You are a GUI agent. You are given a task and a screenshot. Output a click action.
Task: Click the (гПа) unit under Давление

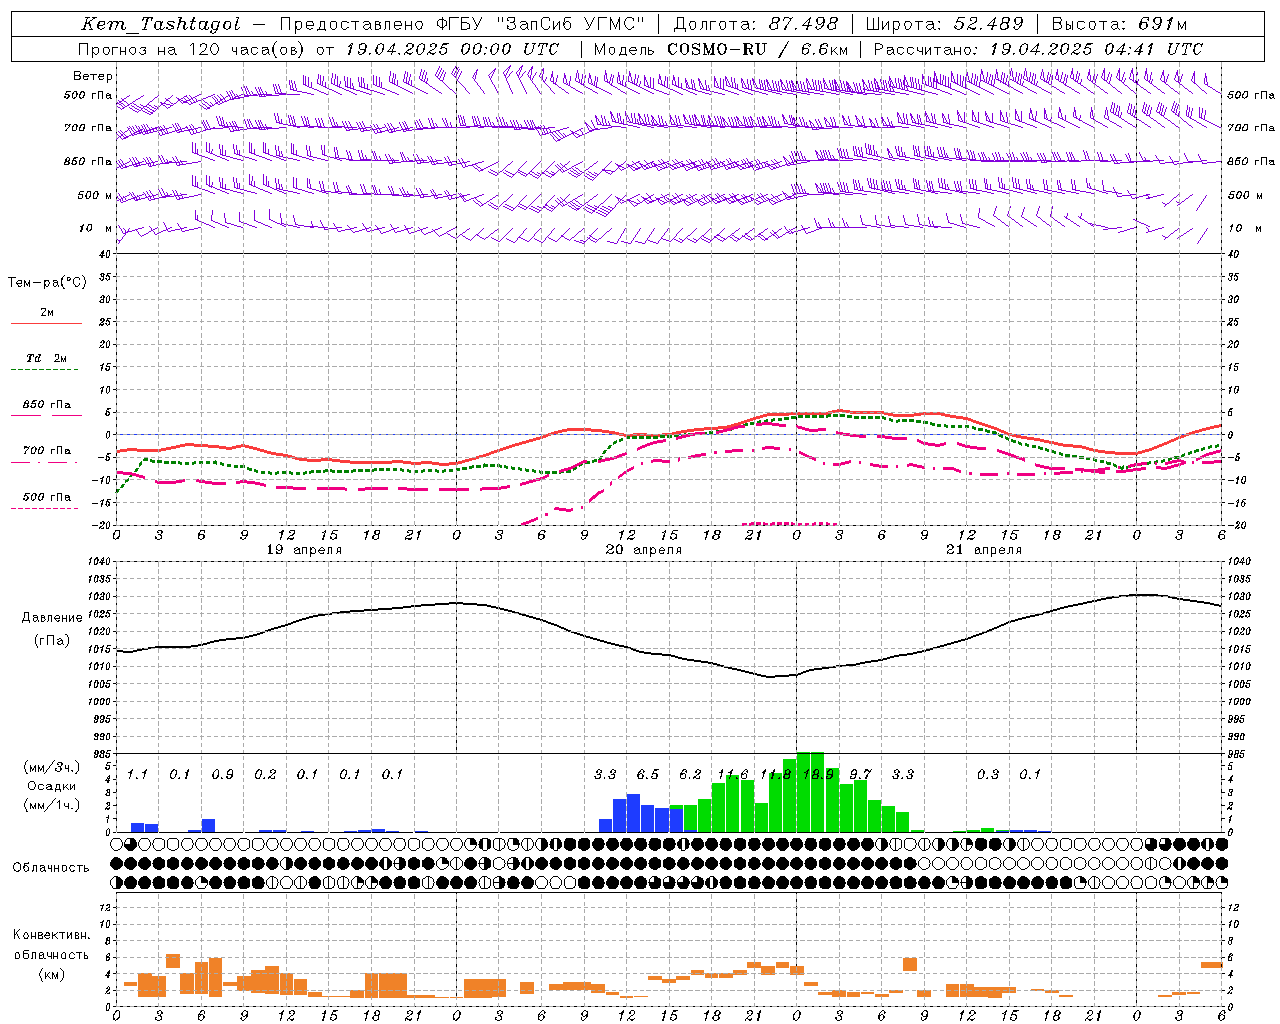coord(52,641)
